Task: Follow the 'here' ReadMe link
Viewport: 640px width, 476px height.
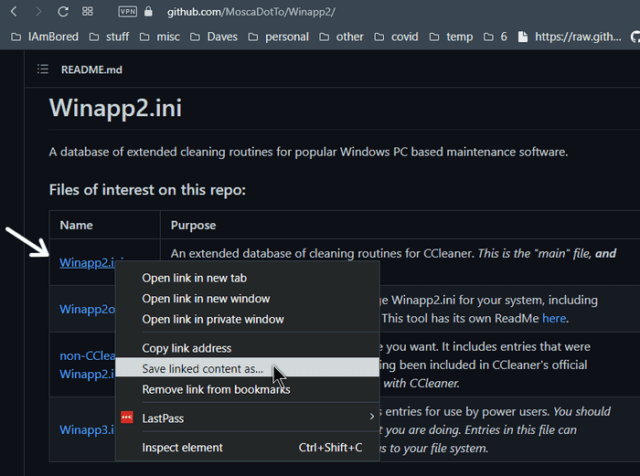Action: coord(554,318)
